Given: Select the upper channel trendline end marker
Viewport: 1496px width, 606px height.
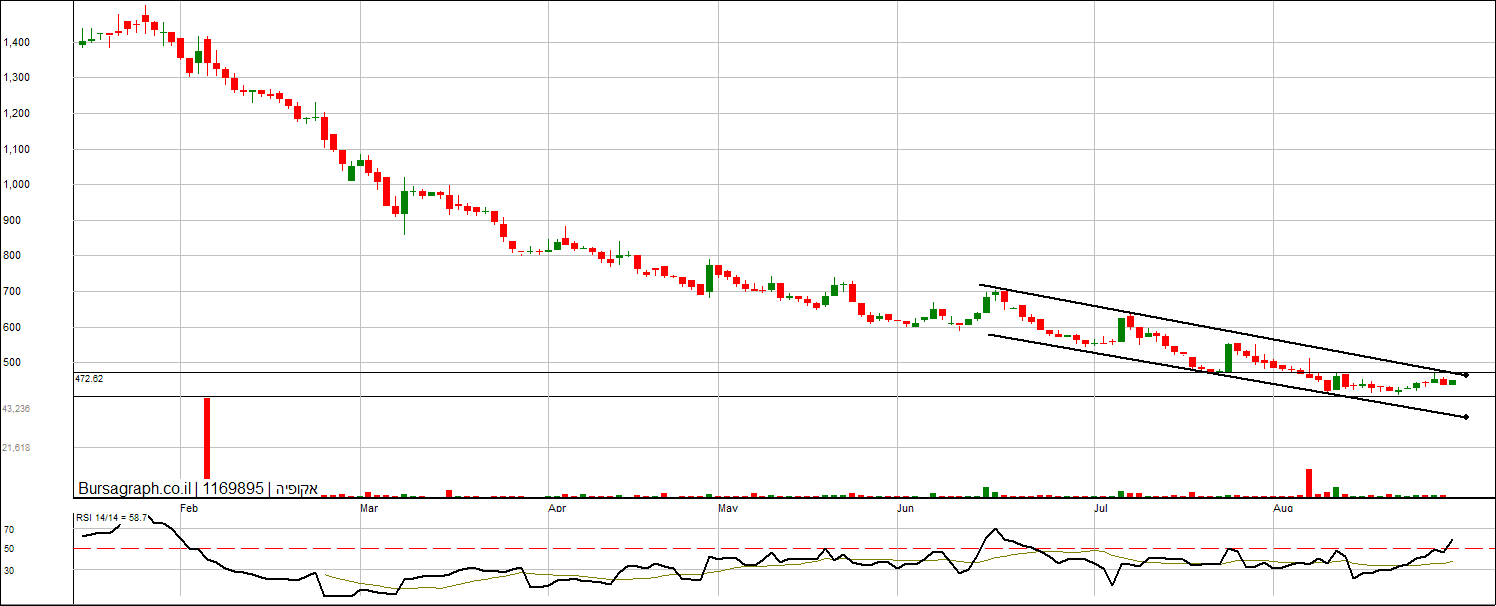Looking at the screenshot, I should [x=1465, y=374].
